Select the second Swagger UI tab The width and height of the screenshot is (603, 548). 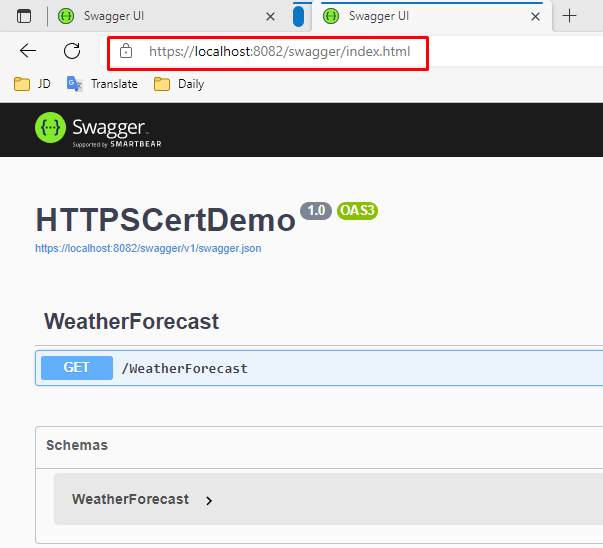[420, 16]
